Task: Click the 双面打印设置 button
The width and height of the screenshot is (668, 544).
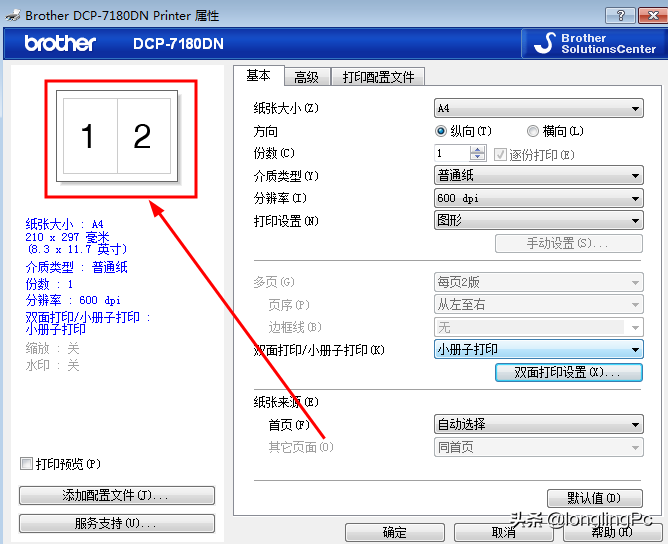Action: (x=569, y=372)
